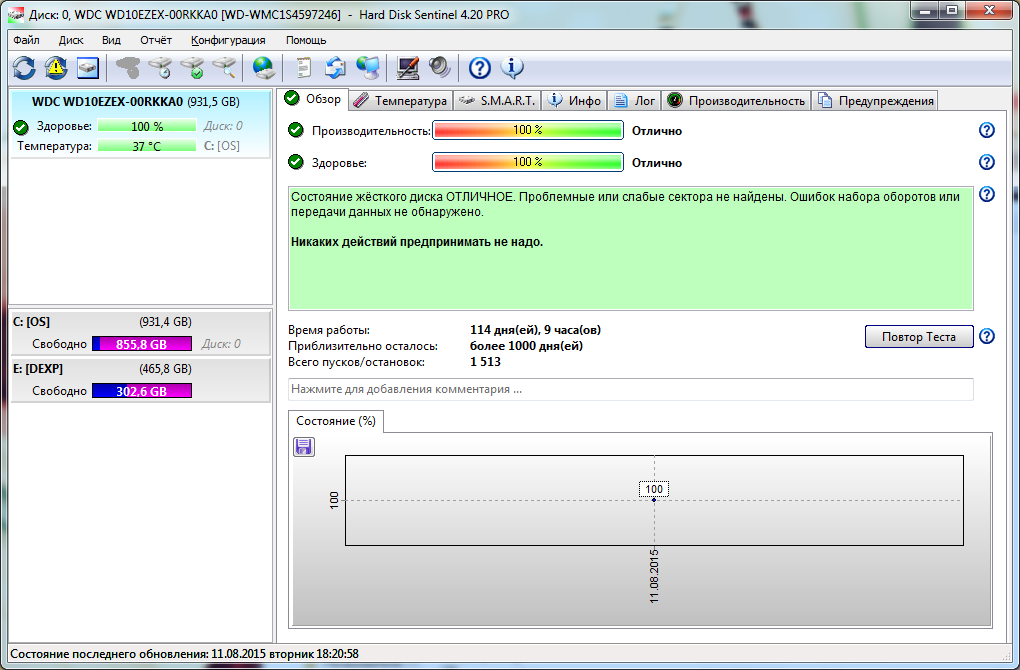Click the sidebar Температура 37 °C bar
The image size is (1020, 670).
pyautogui.click(x=147, y=146)
